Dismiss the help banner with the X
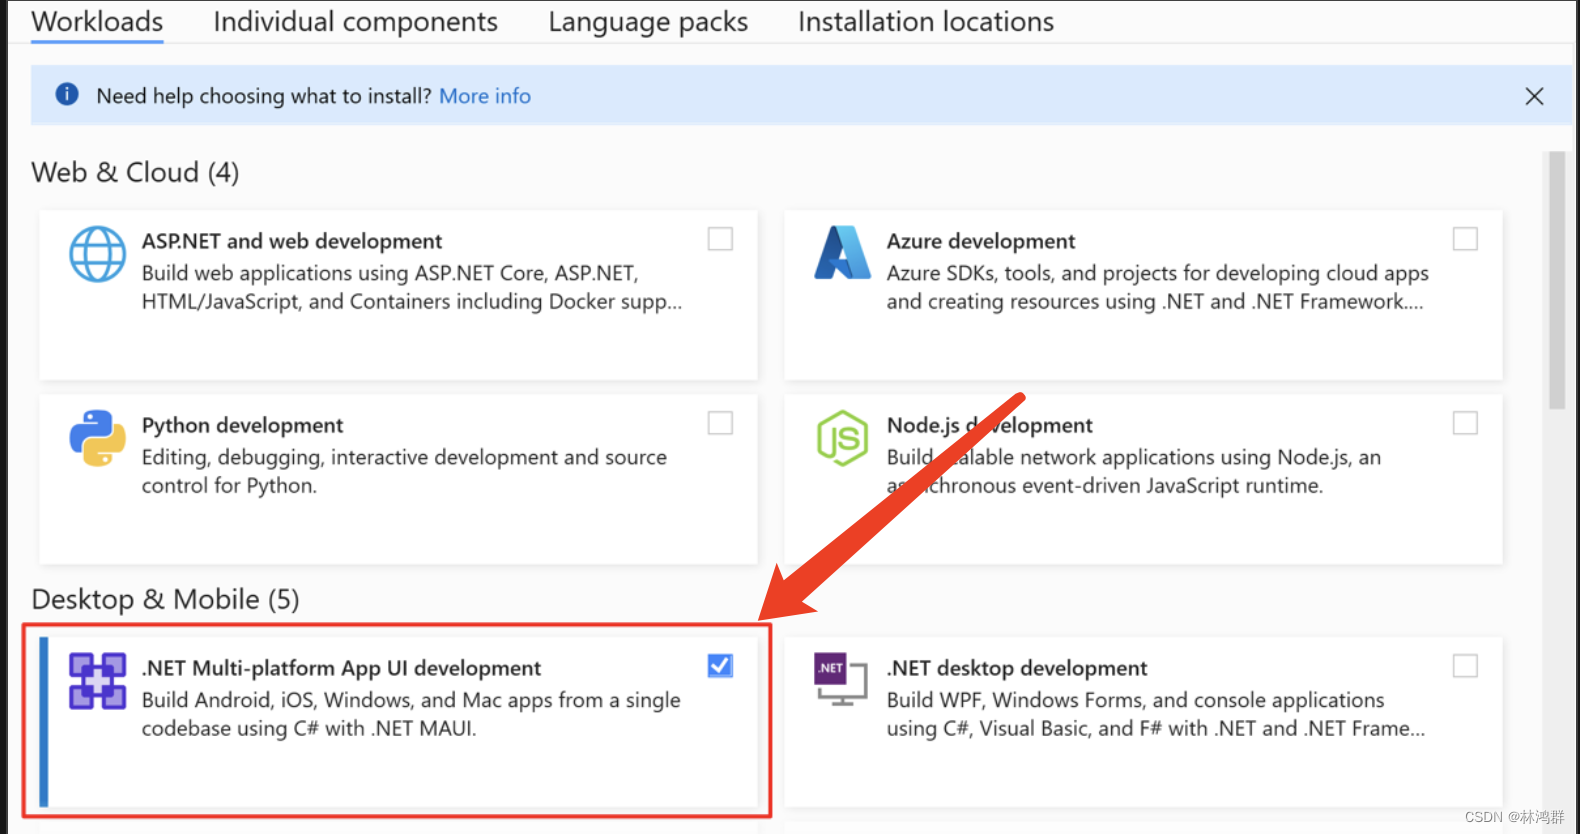The image size is (1580, 834). [1534, 96]
